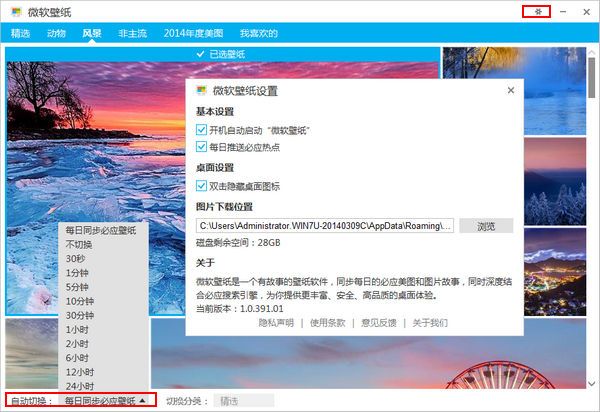Click the 当前版本：1.0.391.01 text
Screen dimensions: 600x412
click(240, 308)
